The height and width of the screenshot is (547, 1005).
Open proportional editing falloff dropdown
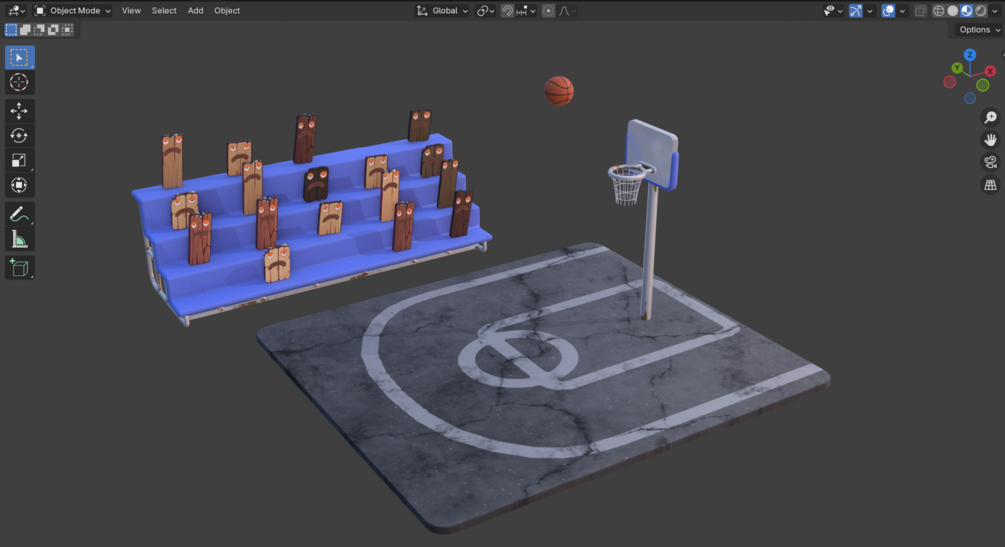pyautogui.click(x=567, y=10)
